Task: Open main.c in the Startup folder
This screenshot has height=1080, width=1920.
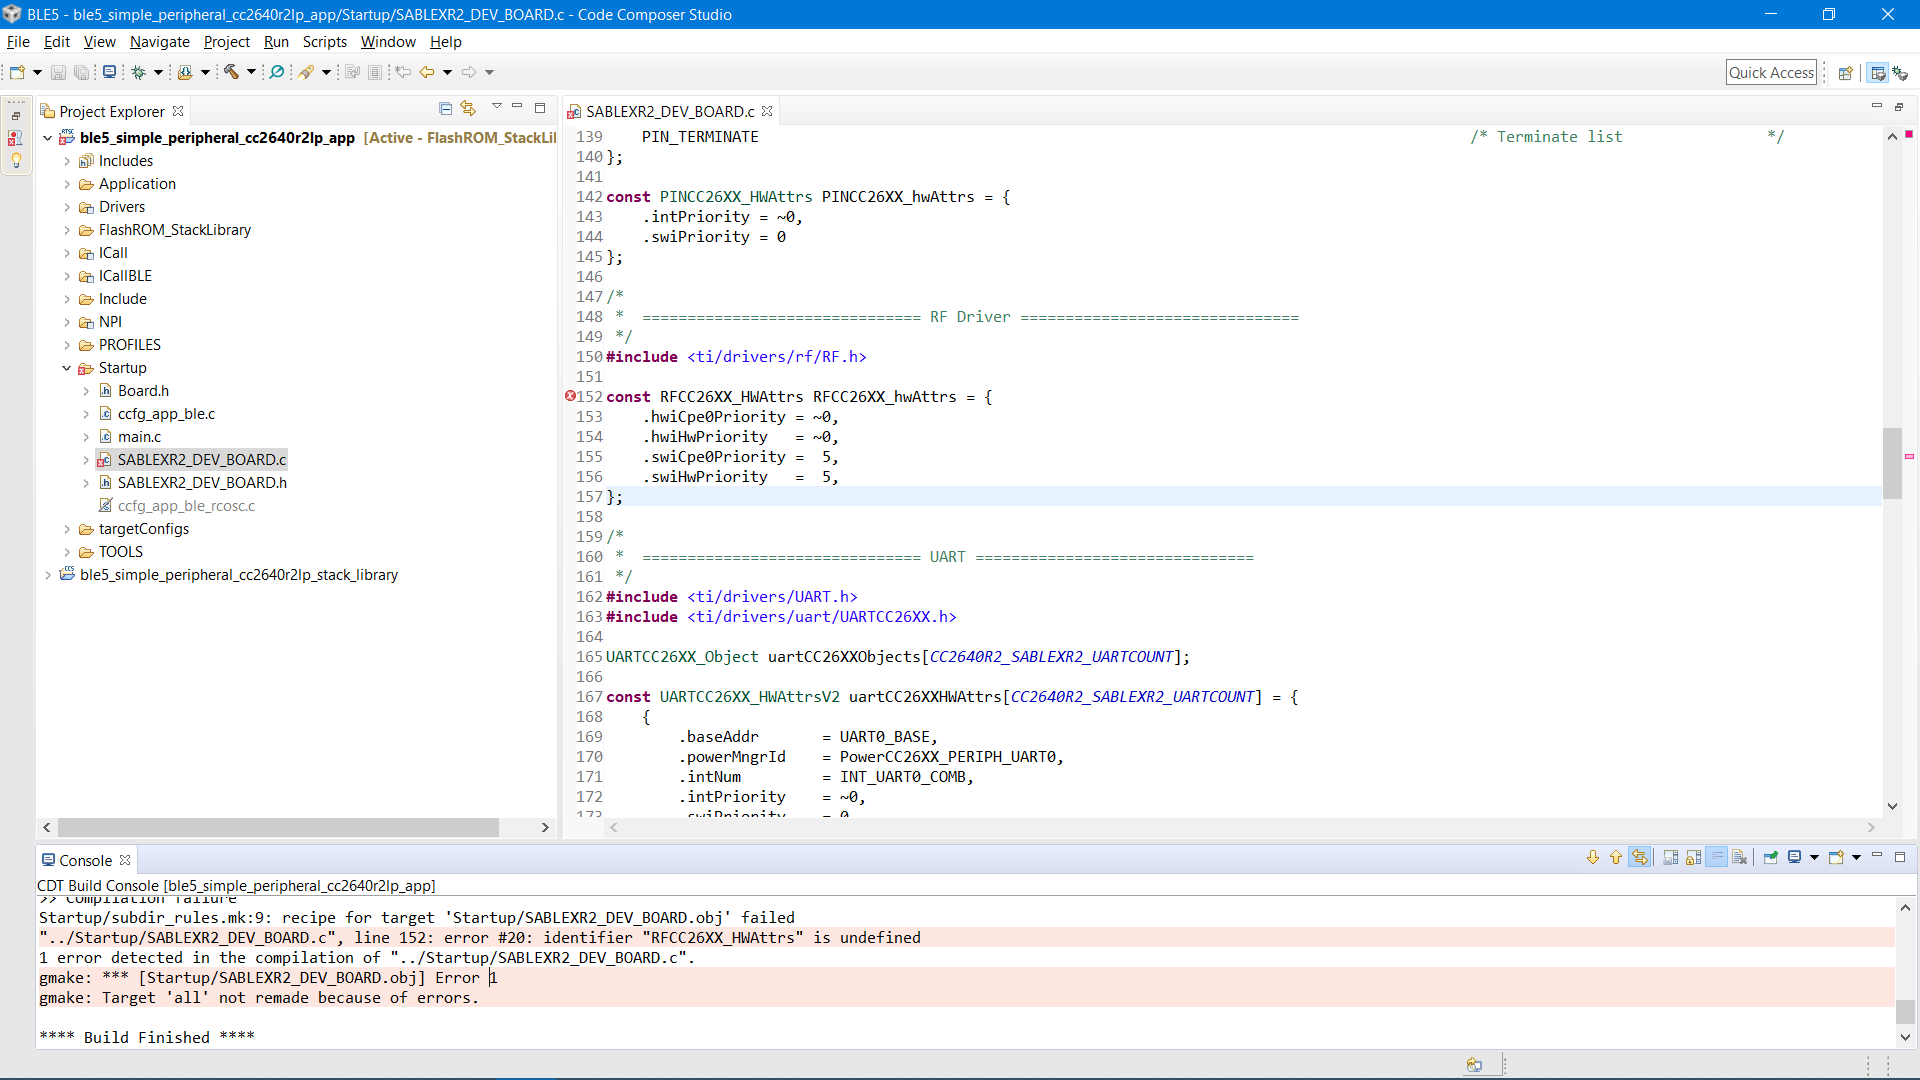Action: [x=139, y=437]
